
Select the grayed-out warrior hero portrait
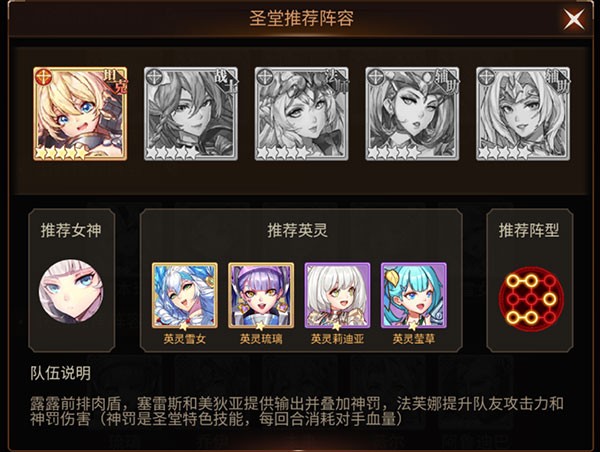tap(191, 114)
